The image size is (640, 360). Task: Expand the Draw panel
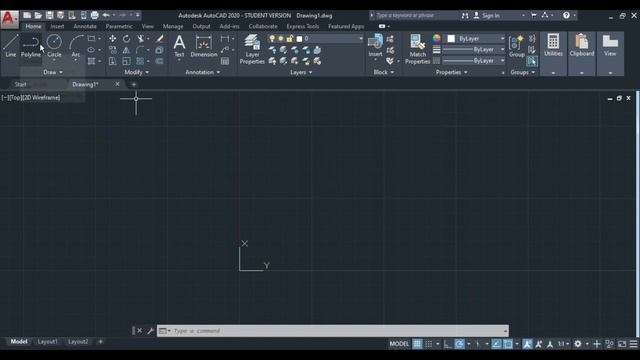[x=53, y=72]
